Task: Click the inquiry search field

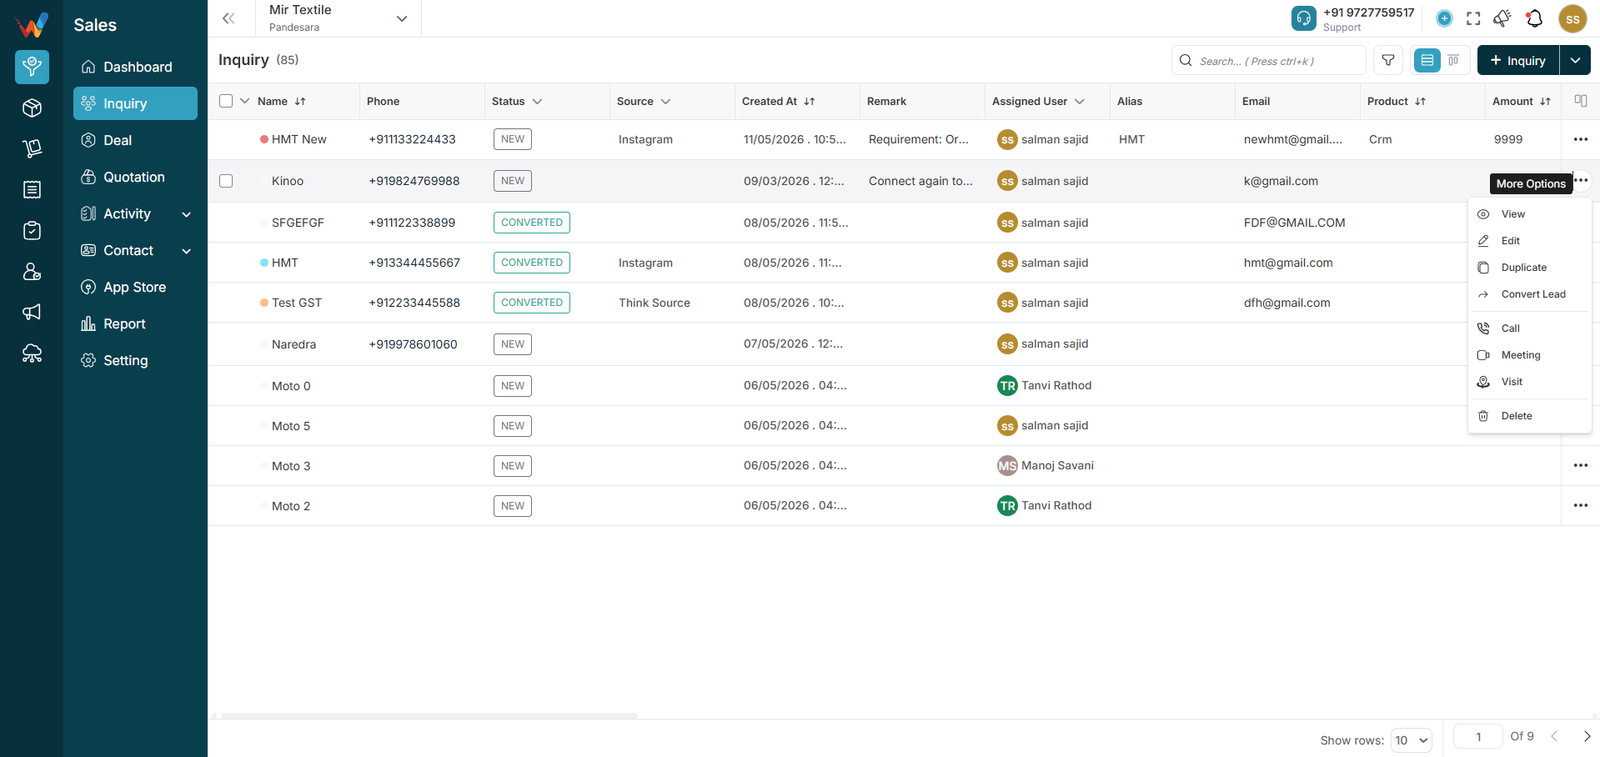Action: pos(1268,60)
